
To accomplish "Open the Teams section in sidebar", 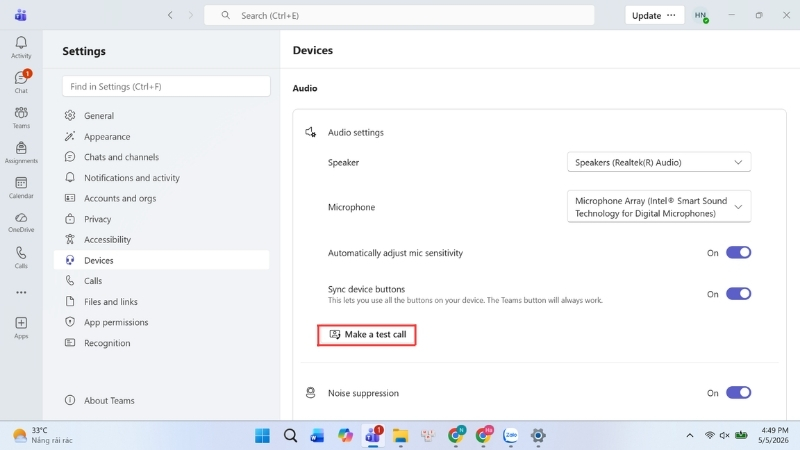I will (21, 117).
